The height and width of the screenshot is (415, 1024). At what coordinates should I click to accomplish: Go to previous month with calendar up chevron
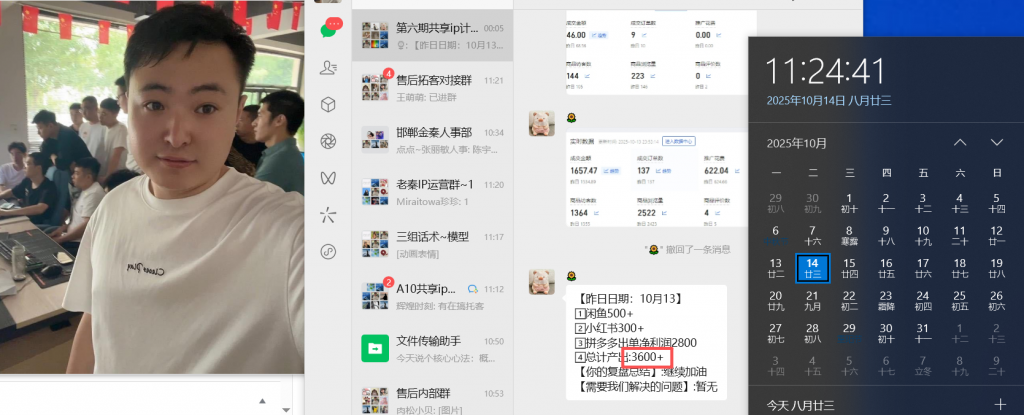tap(959, 142)
